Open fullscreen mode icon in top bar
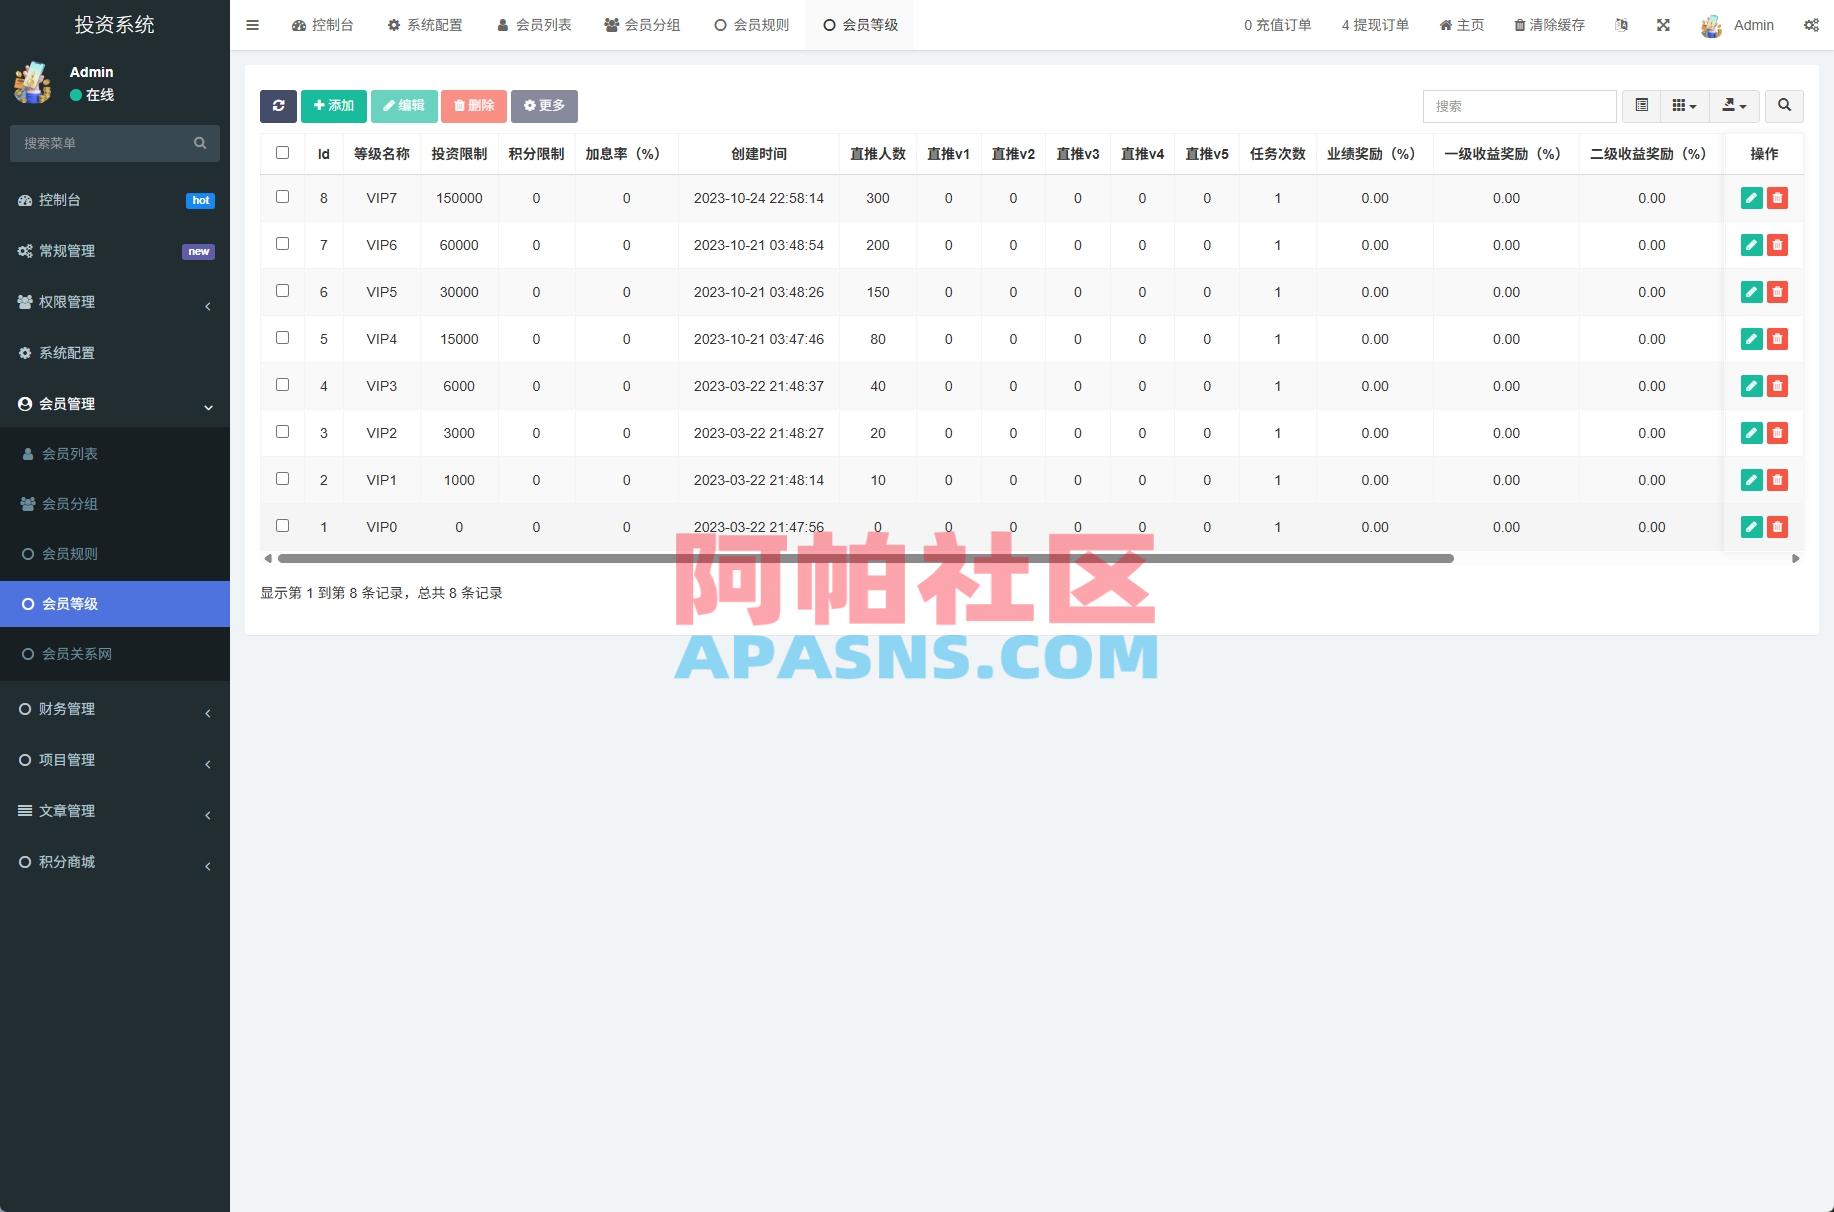The image size is (1834, 1212). coord(1663,24)
